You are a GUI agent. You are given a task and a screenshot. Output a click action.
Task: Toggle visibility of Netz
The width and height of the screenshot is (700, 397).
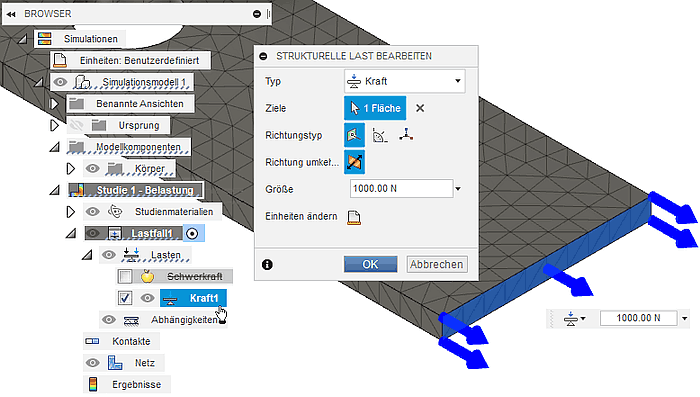coord(92,363)
